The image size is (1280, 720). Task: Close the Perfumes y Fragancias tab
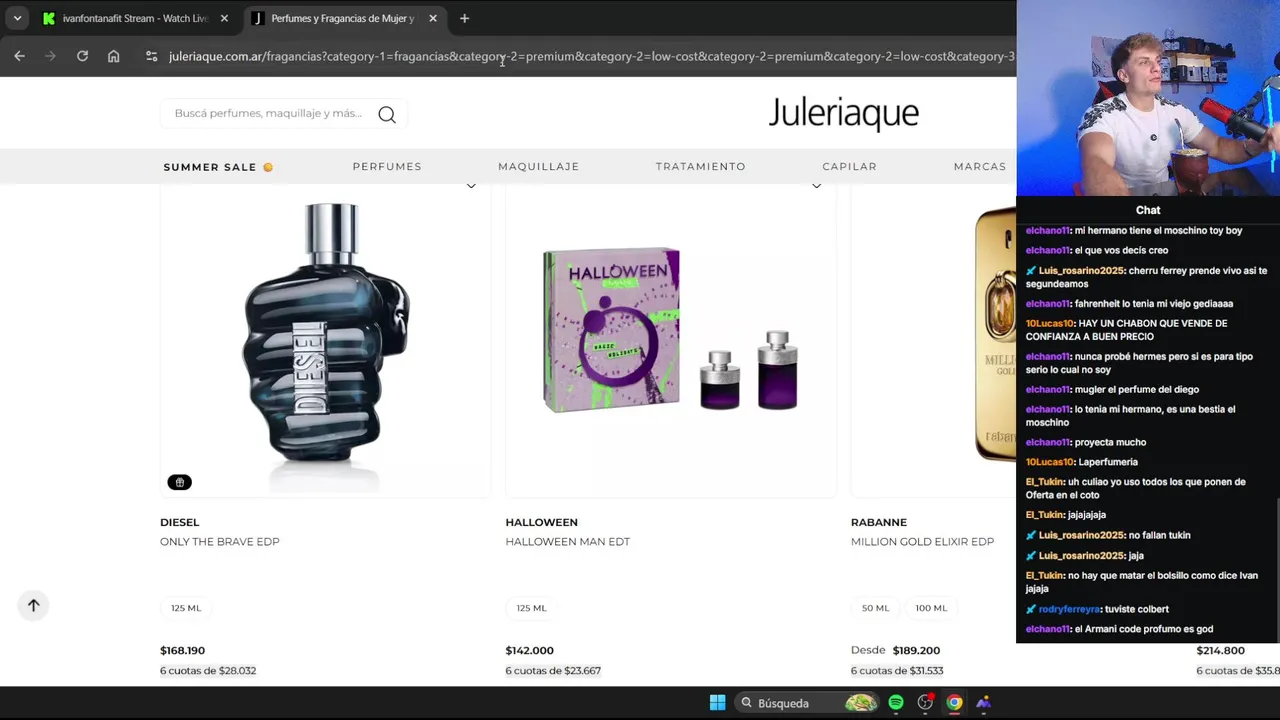tap(433, 18)
